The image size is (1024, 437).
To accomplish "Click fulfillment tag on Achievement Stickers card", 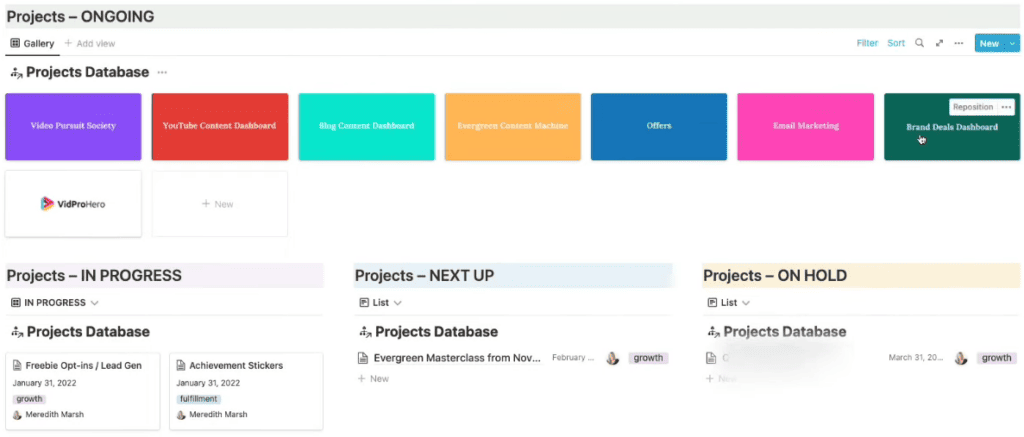I will (x=199, y=399).
